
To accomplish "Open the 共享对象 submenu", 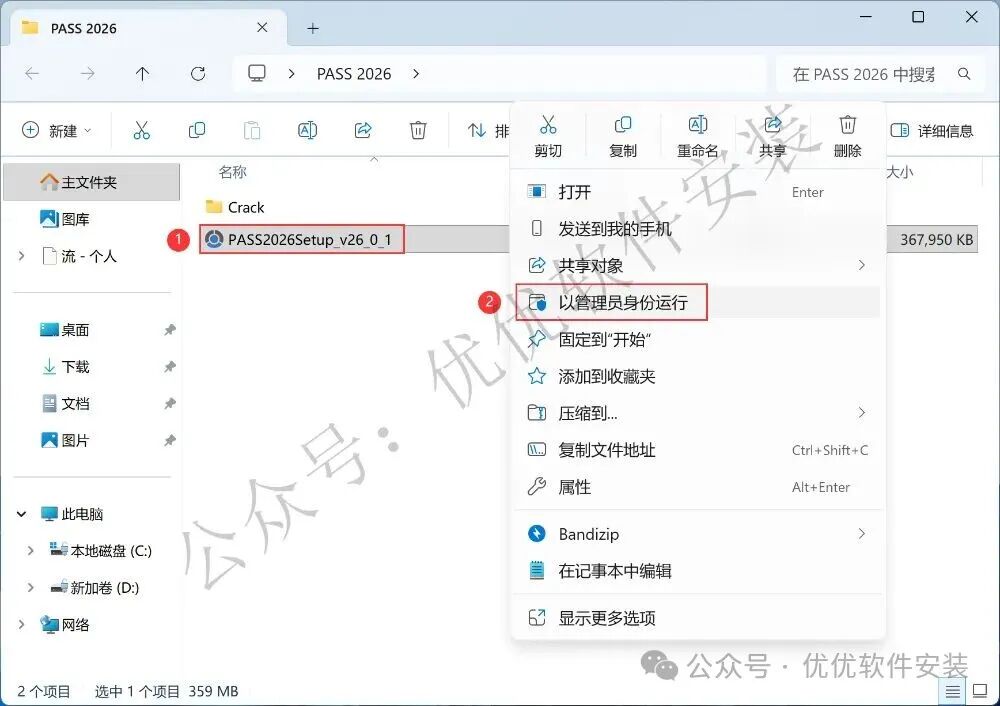I will coord(698,265).
